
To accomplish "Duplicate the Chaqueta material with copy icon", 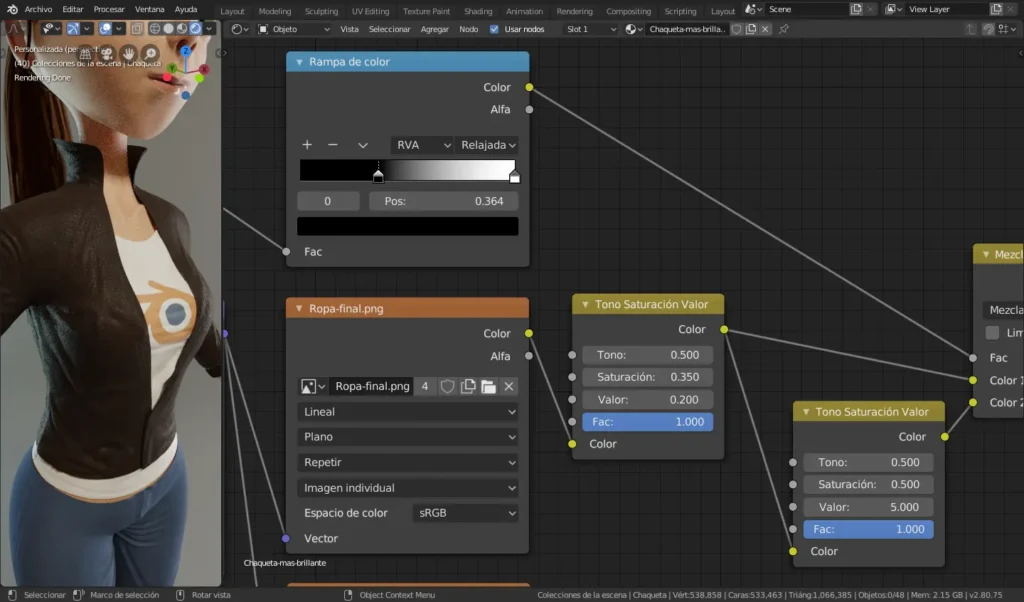I will (751, 29).
